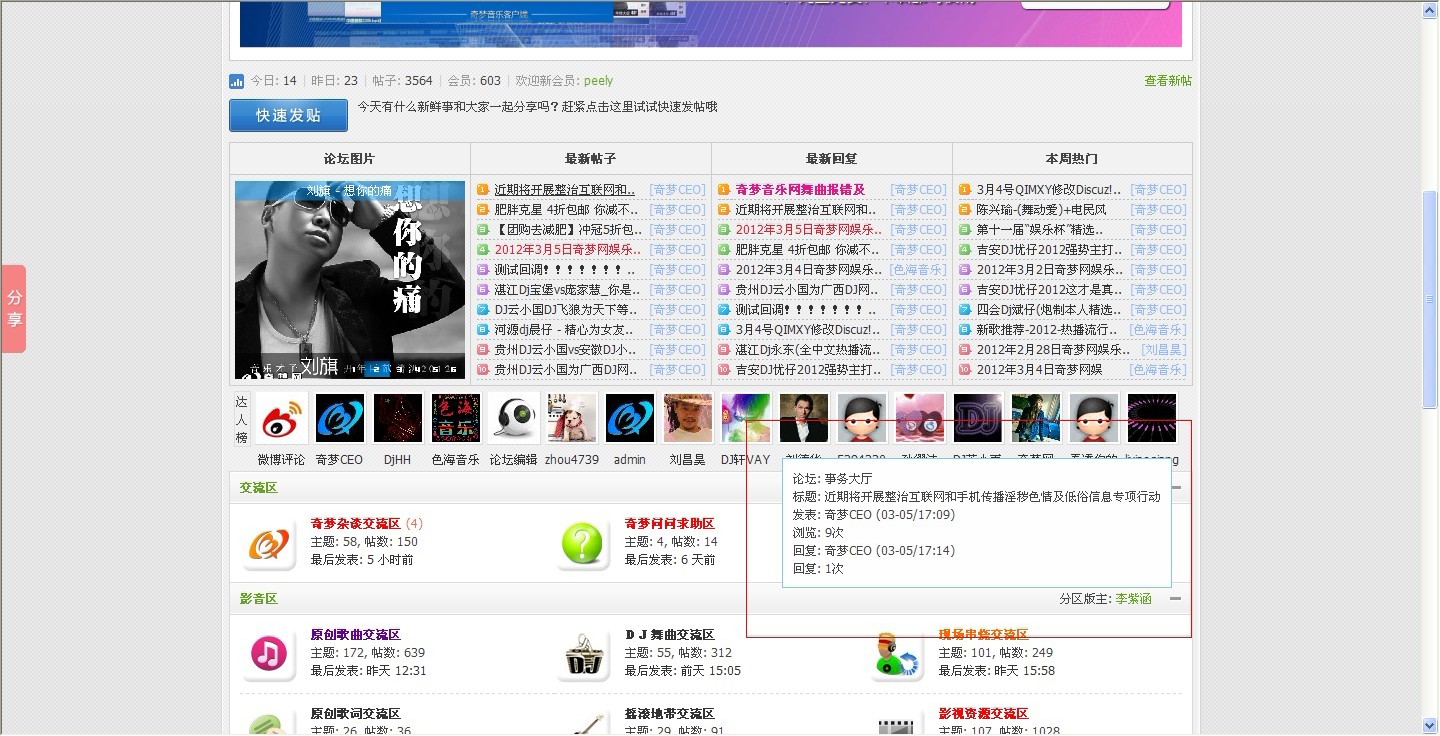This screenshot has width=1440, height=736.
Task: Collapse the 交流区 section
Action: [1176, 488]
